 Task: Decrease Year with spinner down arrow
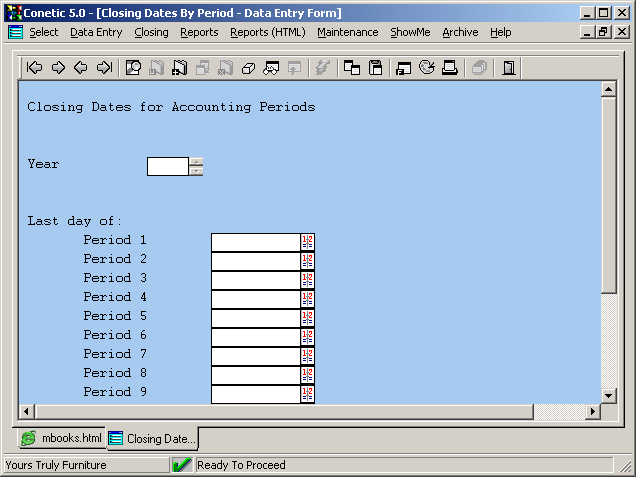pyautogui.click(x=197, y=171)
